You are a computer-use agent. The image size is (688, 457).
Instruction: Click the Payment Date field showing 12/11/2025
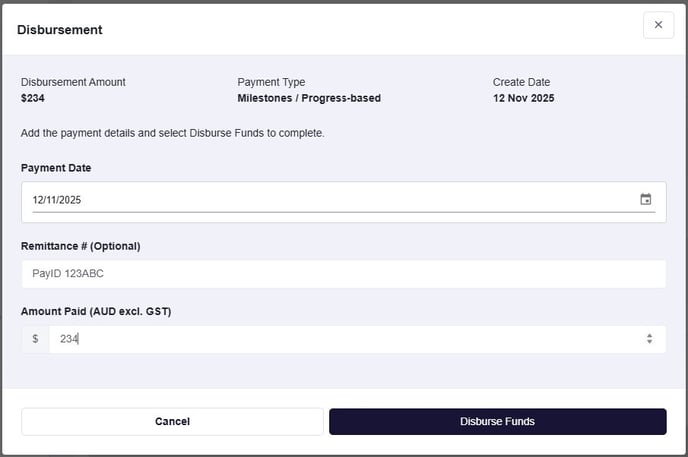click(x=300, y=200)
